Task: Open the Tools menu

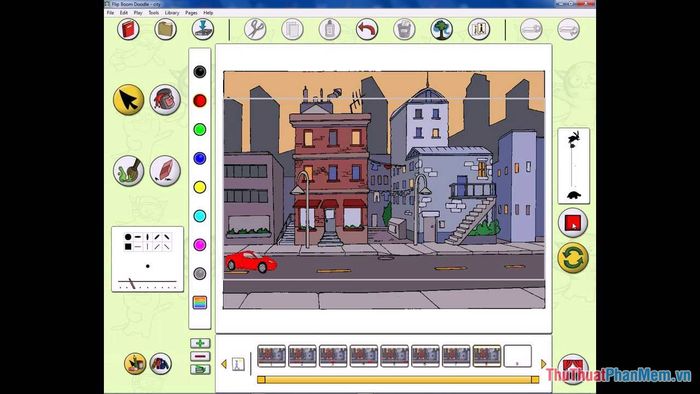Action: (x=154, y=13)
